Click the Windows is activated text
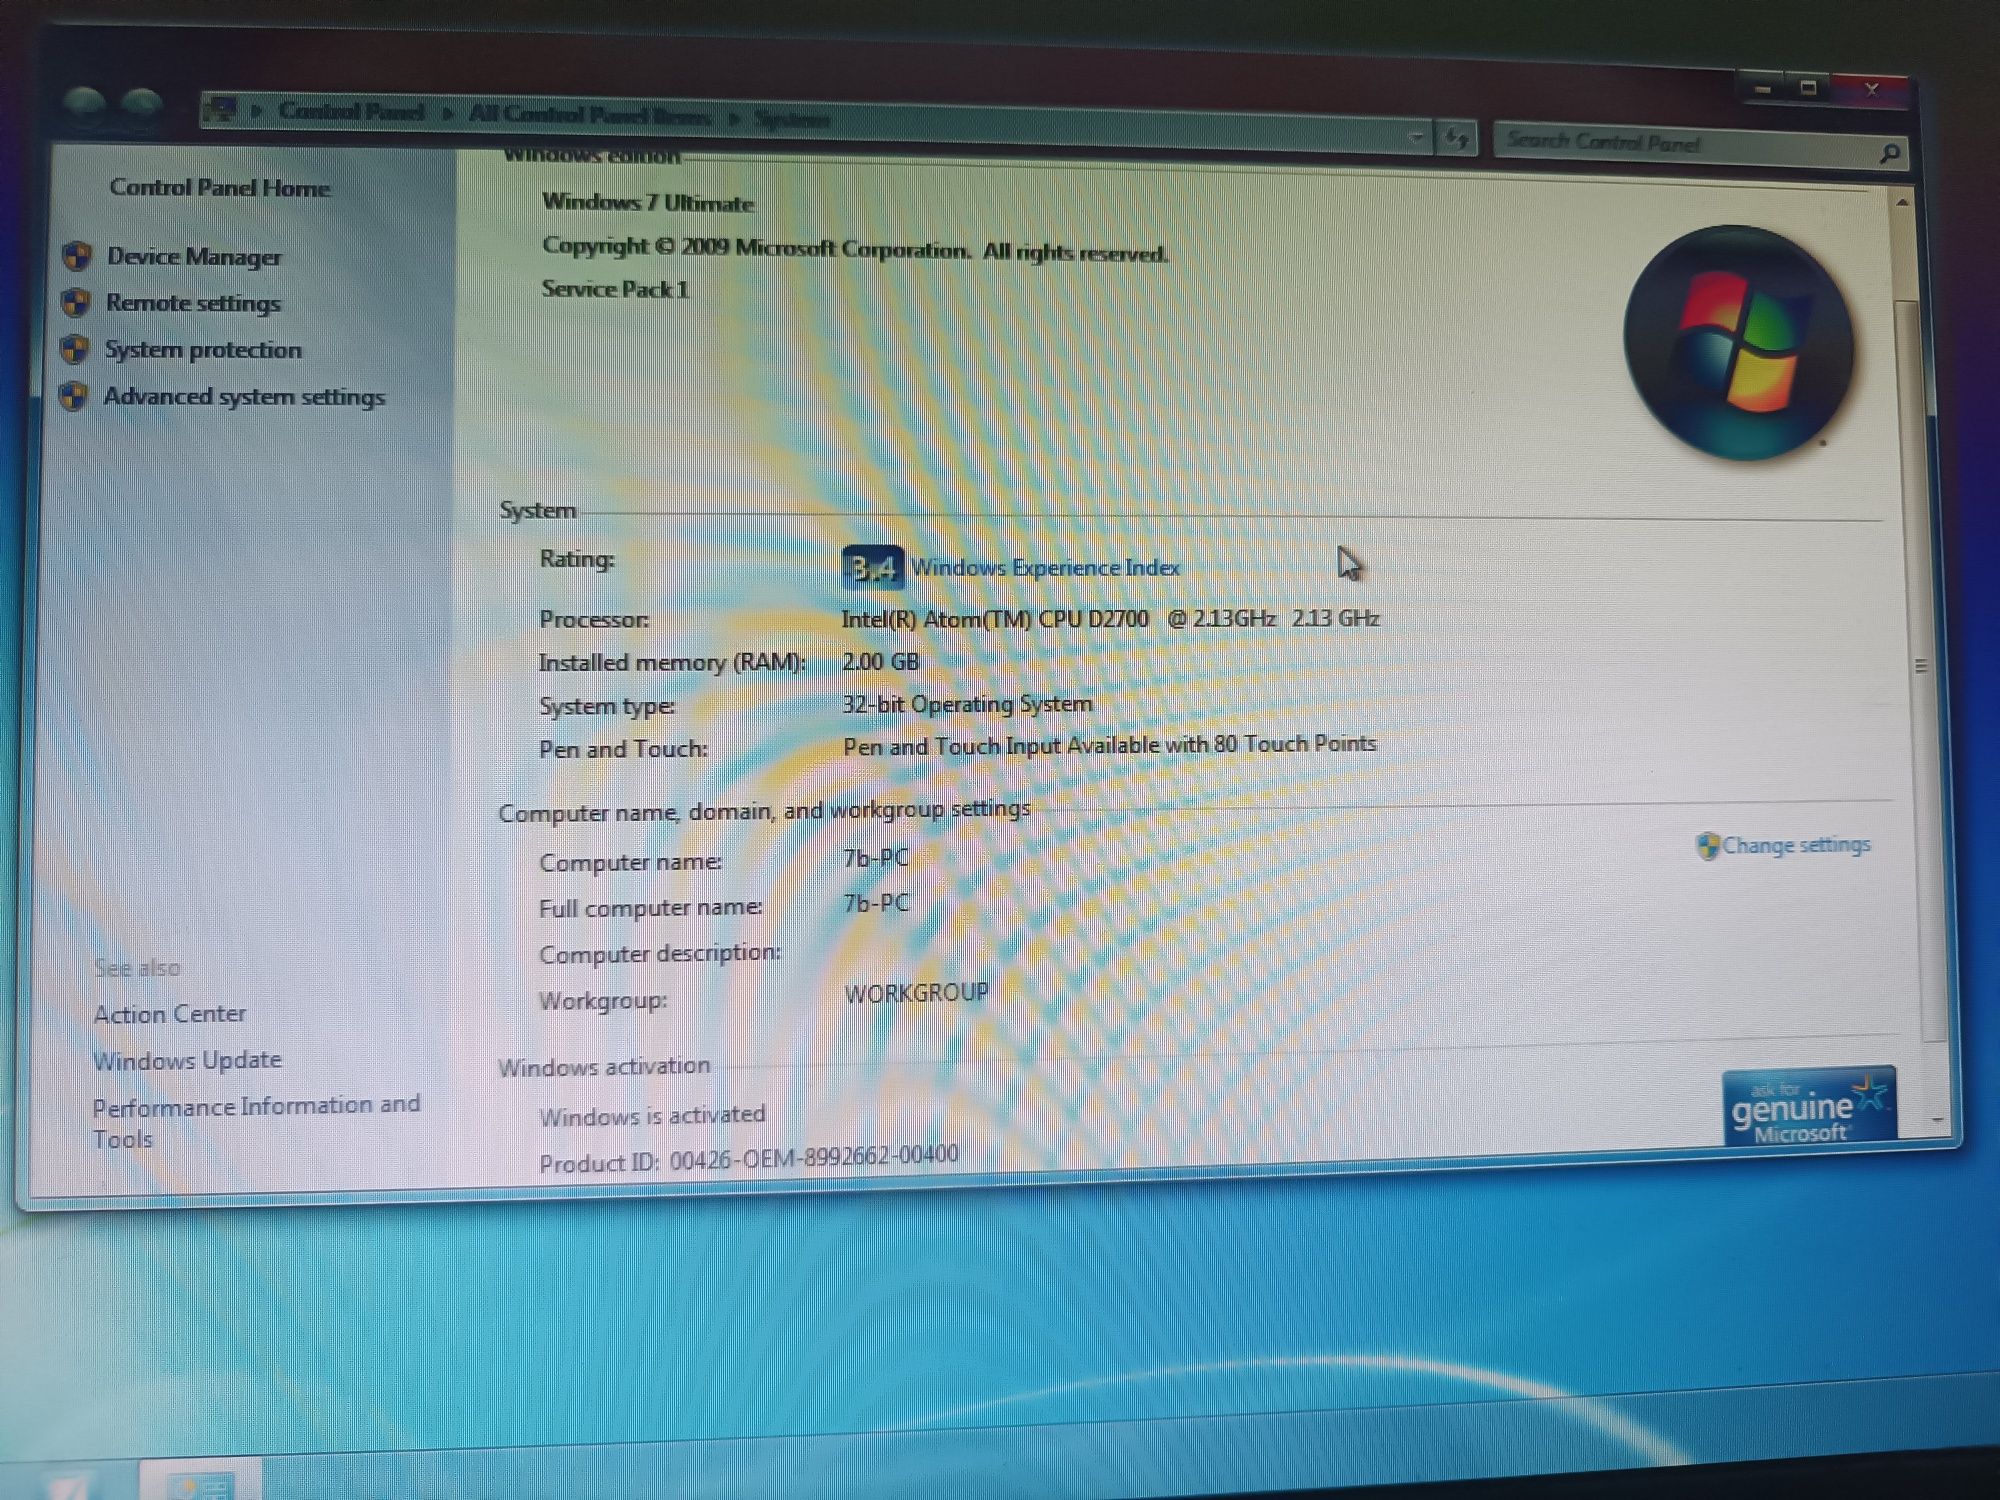Screen dimensions: 2000x1500 coord(652,1116)
